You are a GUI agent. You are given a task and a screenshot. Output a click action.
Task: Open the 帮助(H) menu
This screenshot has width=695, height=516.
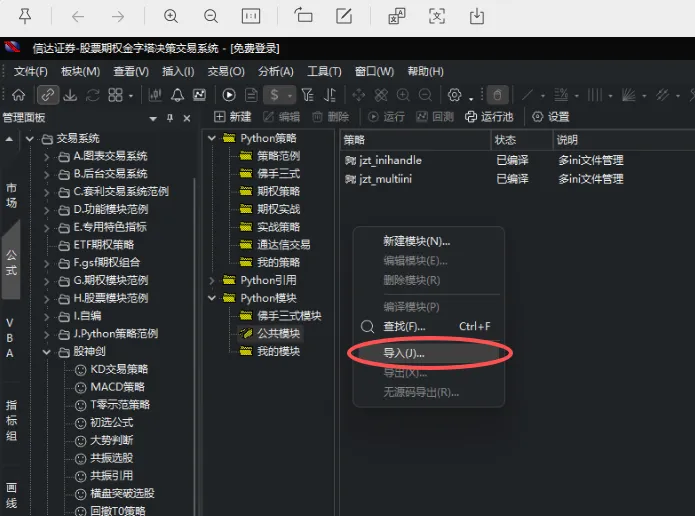(426, 71)
